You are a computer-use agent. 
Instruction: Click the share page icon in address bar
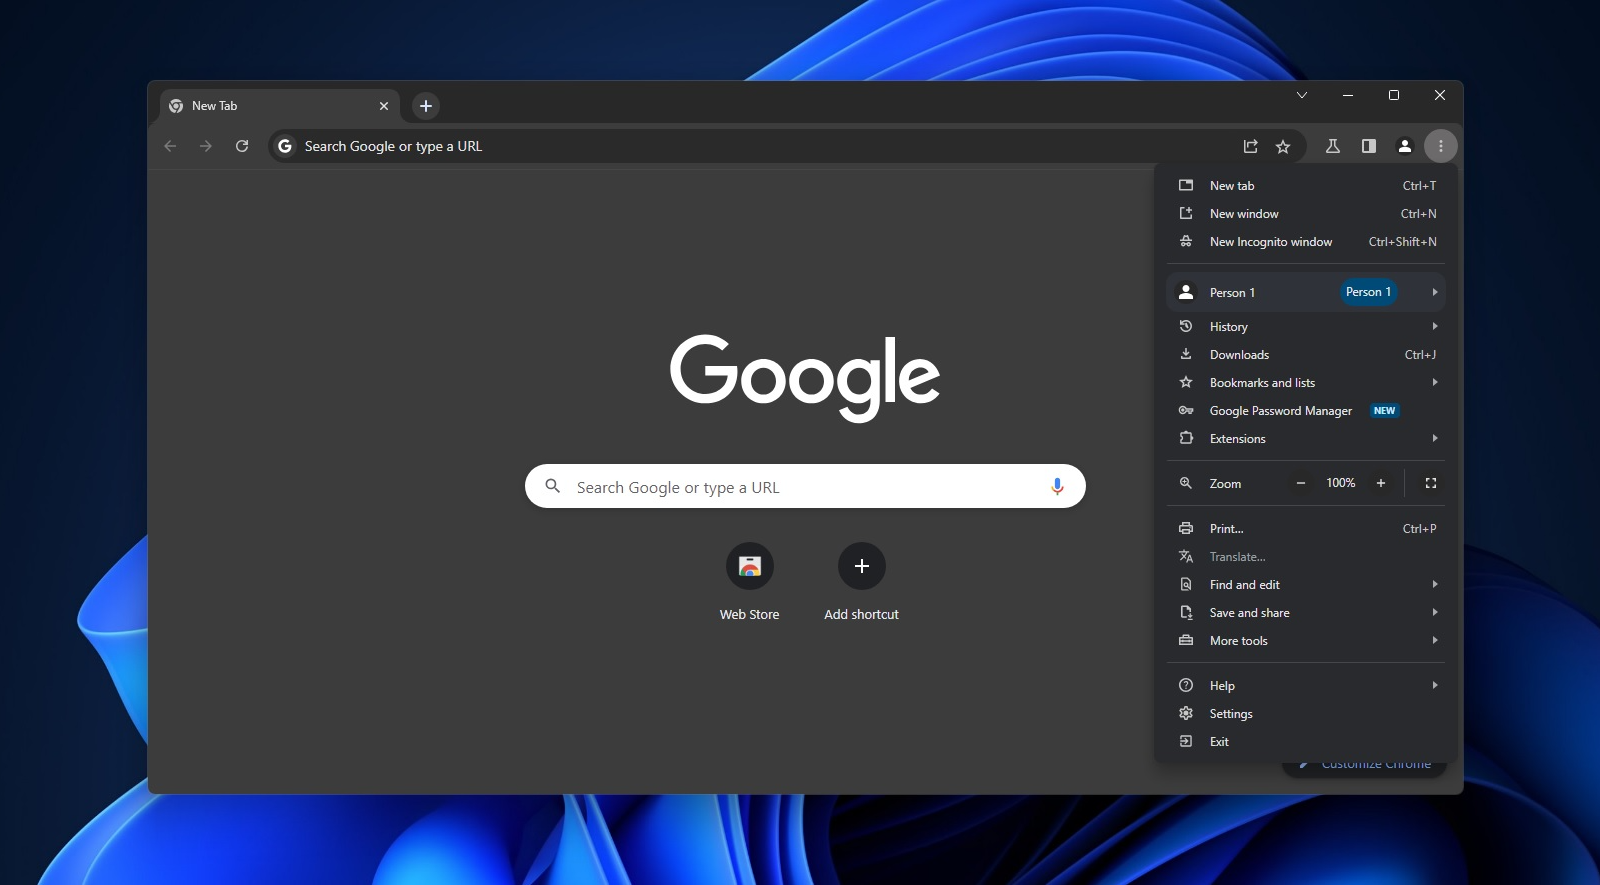(1250, 146)
